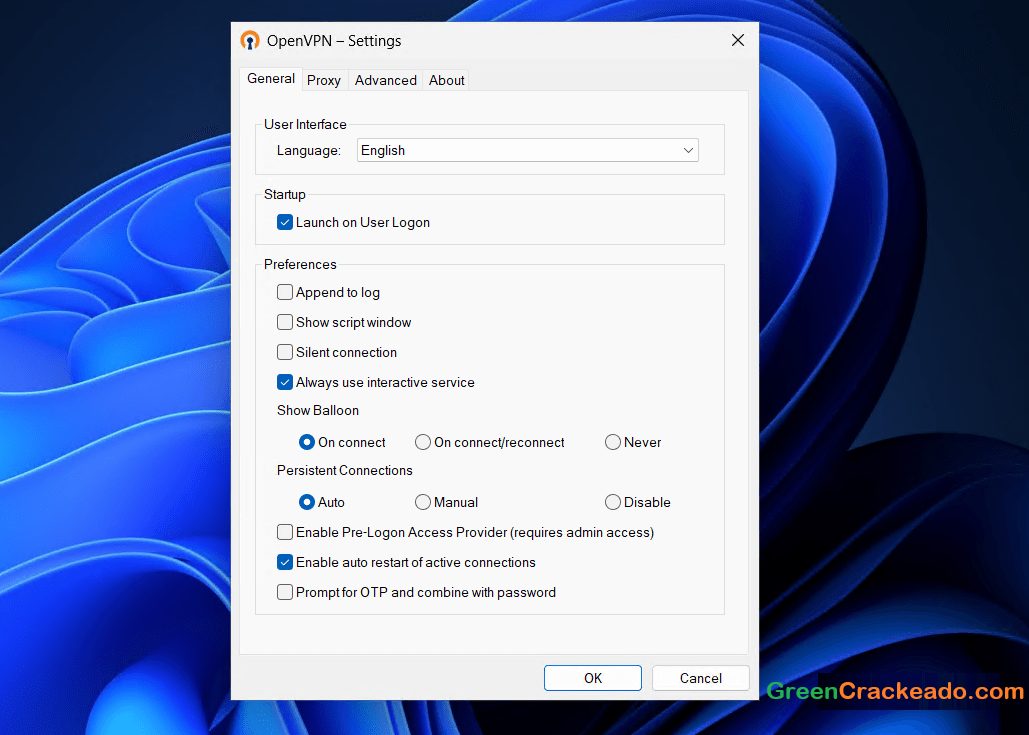Open the About tab

(446, 80)
